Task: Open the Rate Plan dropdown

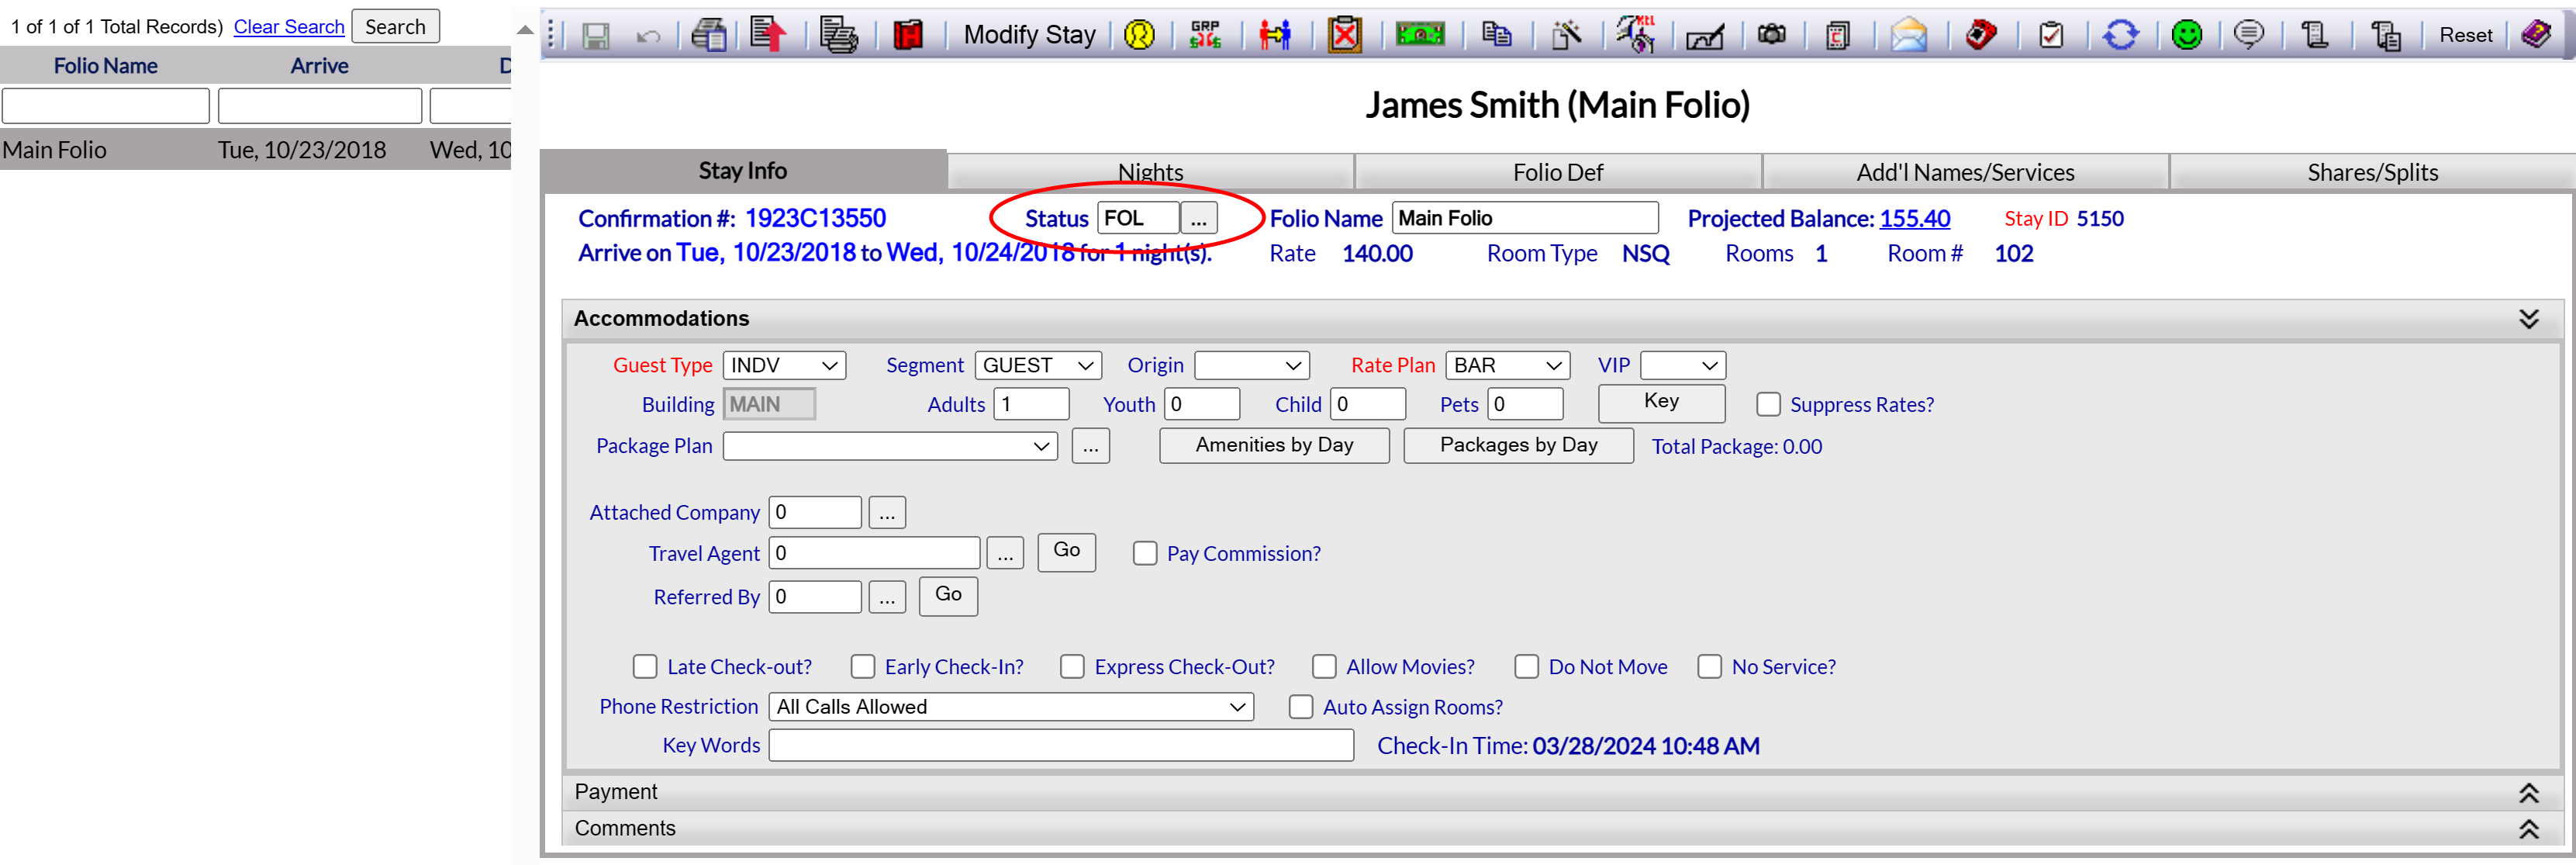Action: (1508, 365)
